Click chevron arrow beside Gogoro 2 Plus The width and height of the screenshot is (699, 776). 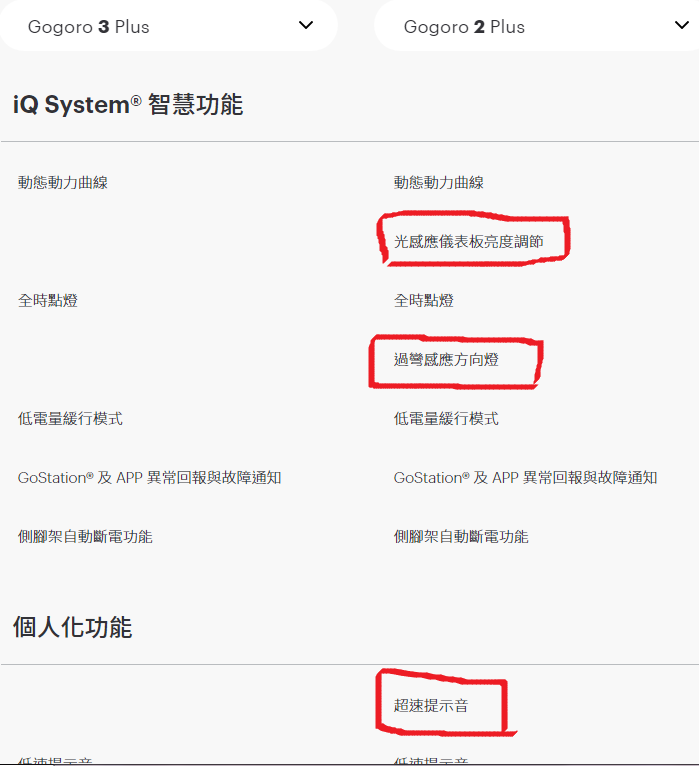pos(682,25)
